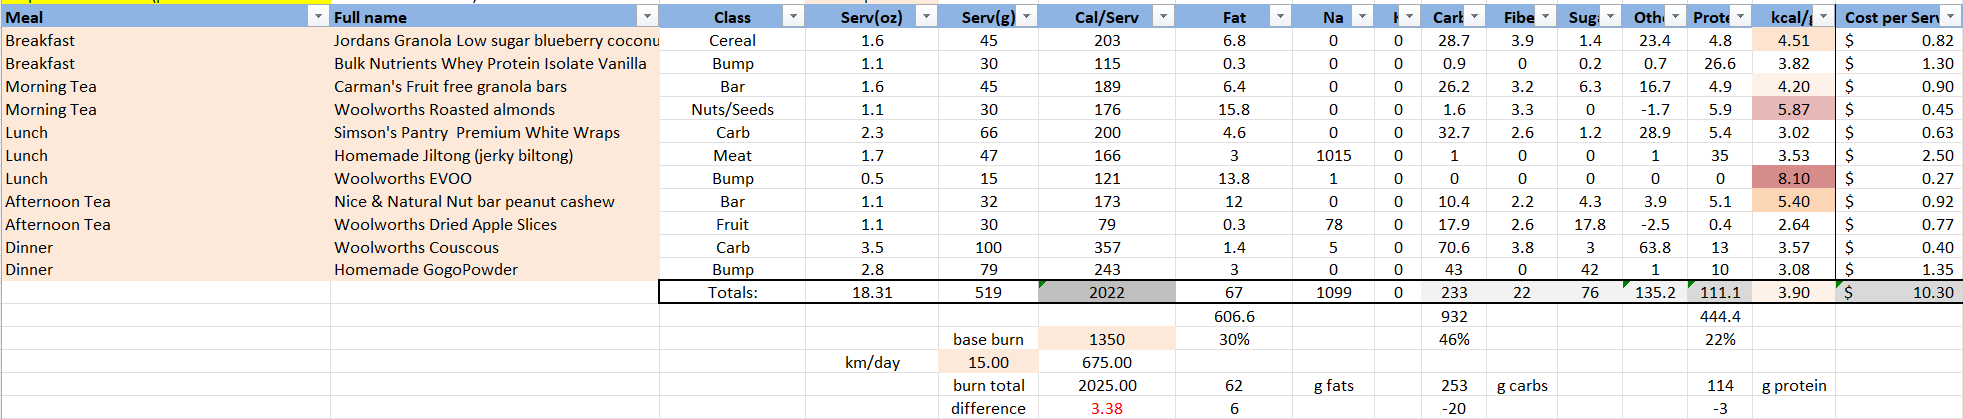Open the Fiber column filter dropdown

pos(1545,17)
